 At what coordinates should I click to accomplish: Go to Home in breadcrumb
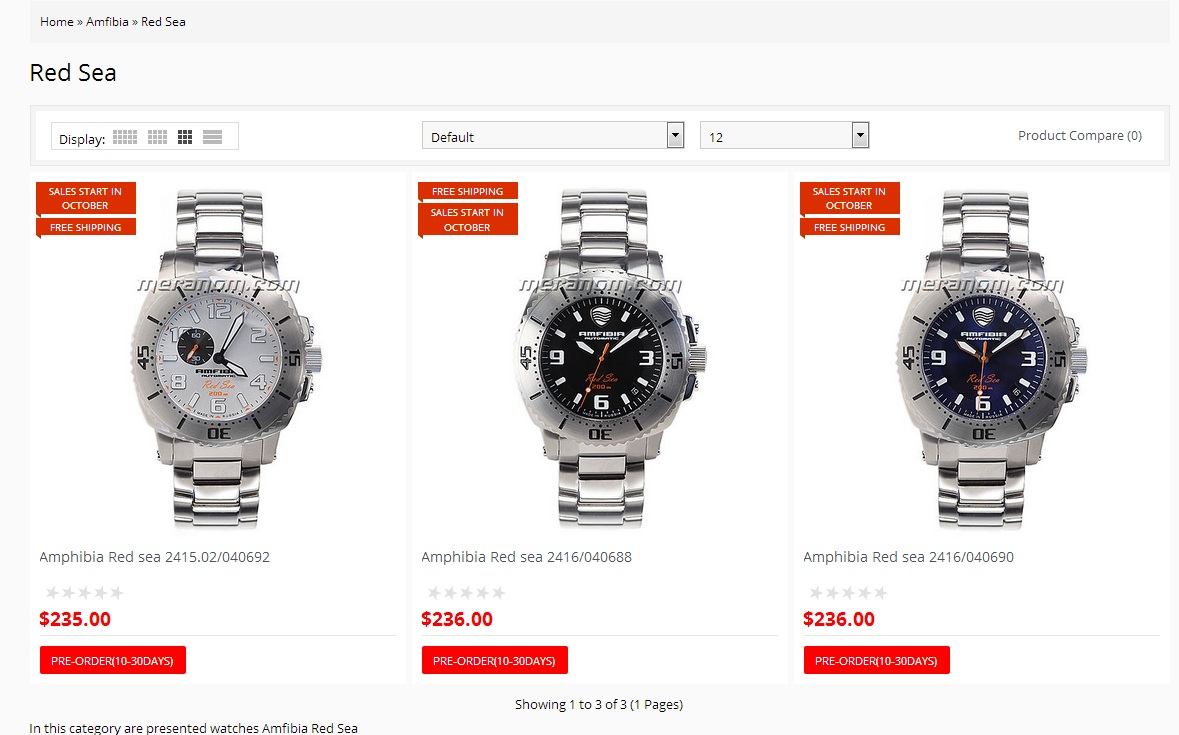tap(56, 21)
